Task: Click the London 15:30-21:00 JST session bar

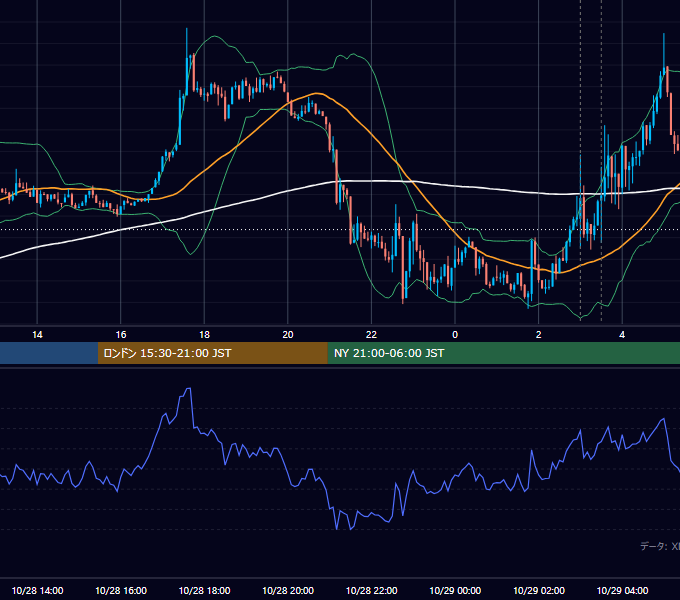Action: pos(212,353)
